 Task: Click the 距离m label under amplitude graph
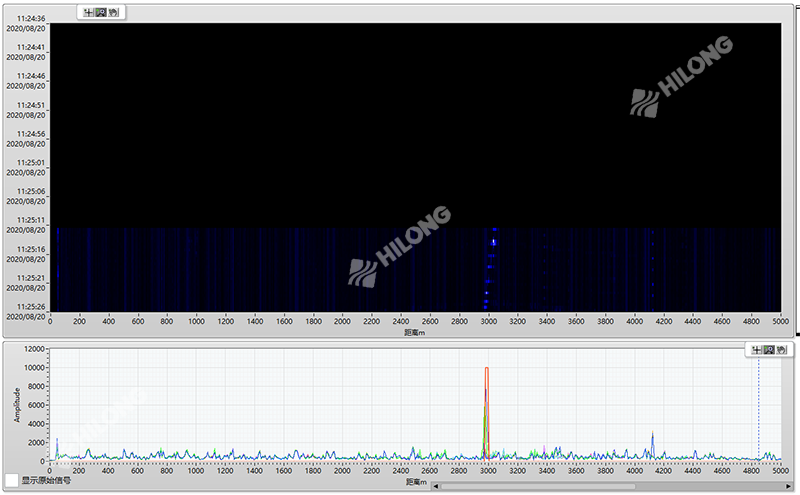416,482
